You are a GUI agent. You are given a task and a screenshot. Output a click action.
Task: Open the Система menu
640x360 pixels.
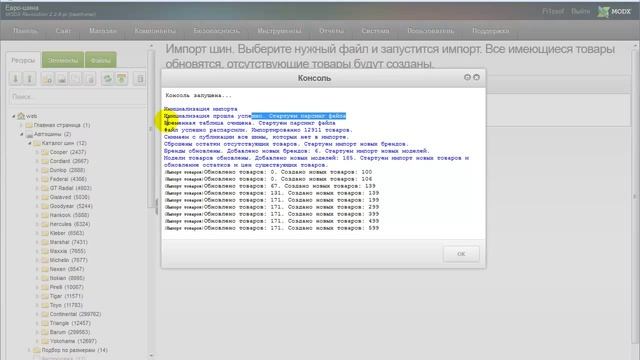pos(375,31)
